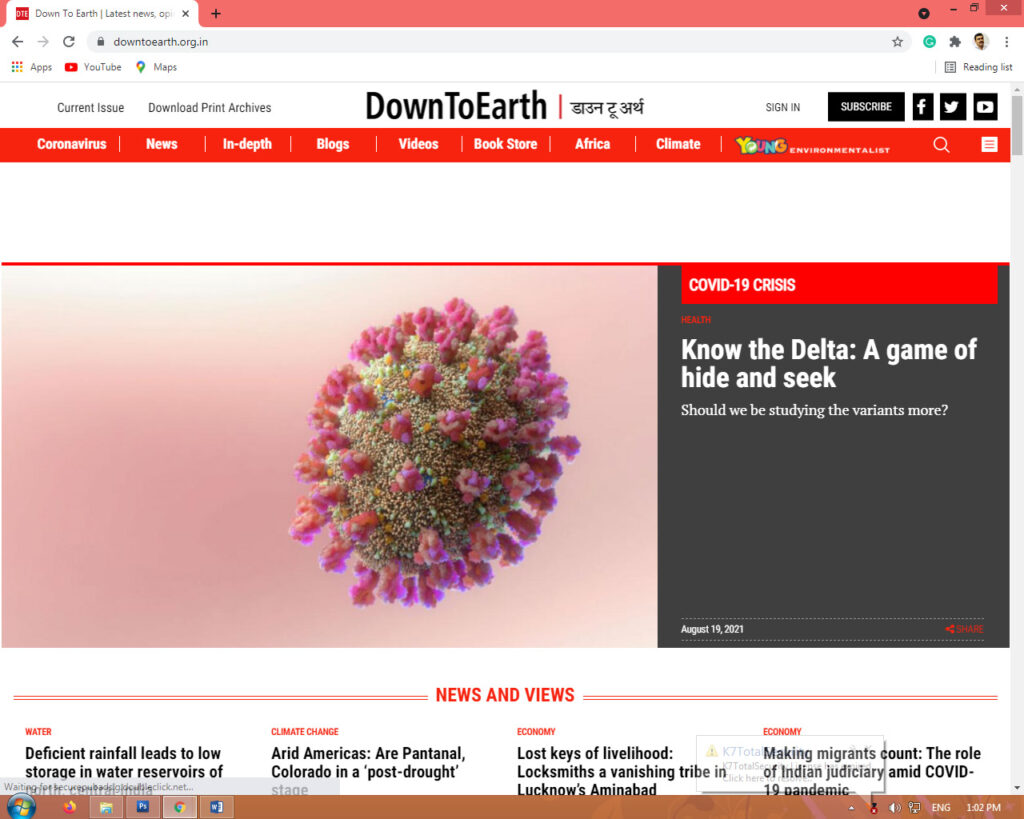
Task: Open the Hindi edition logo link
Action: click(x=607, y=108)
